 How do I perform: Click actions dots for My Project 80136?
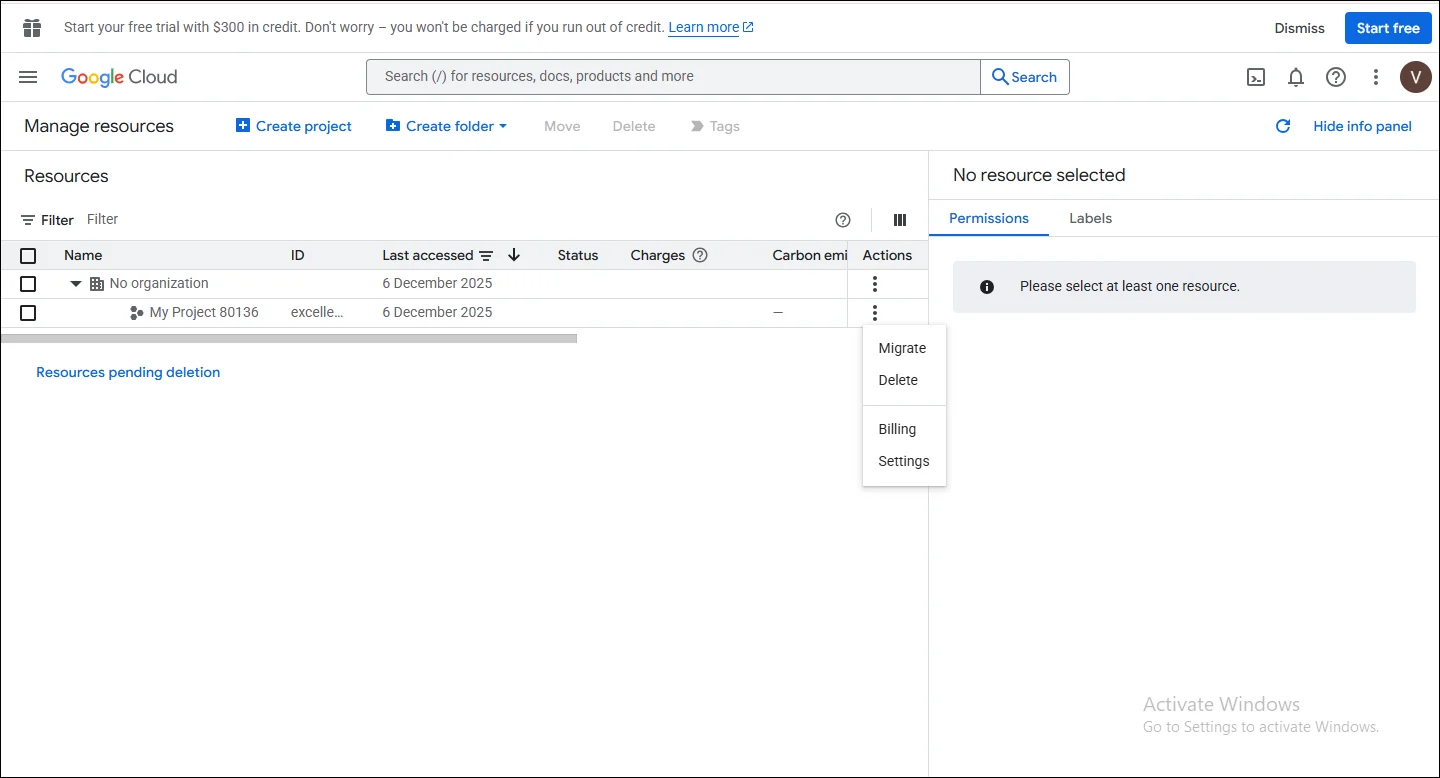(875, 313)
